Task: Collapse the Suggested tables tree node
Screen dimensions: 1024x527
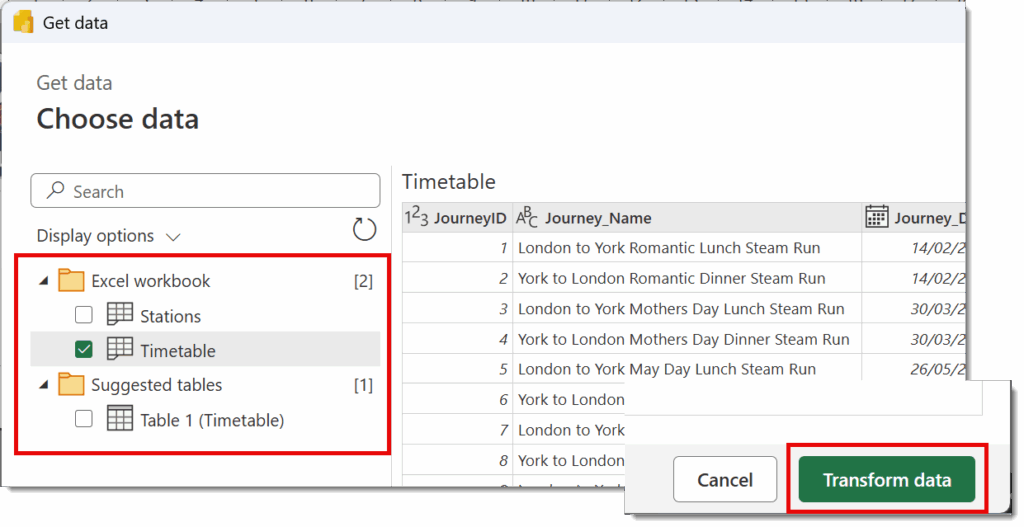Action: [x=44, y=385]
